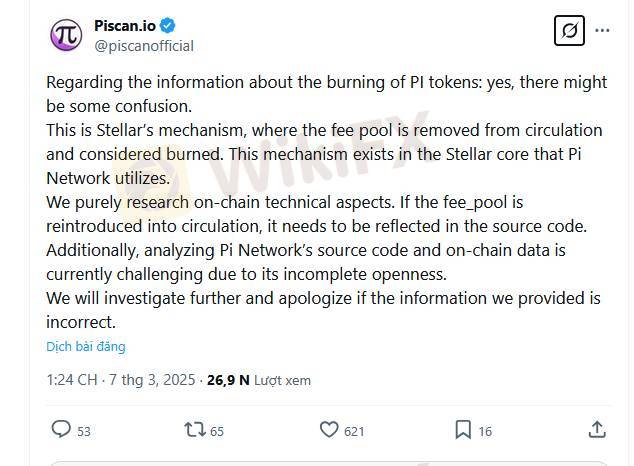Click the repost count 65
634x466 pixels.
(217, 431)
